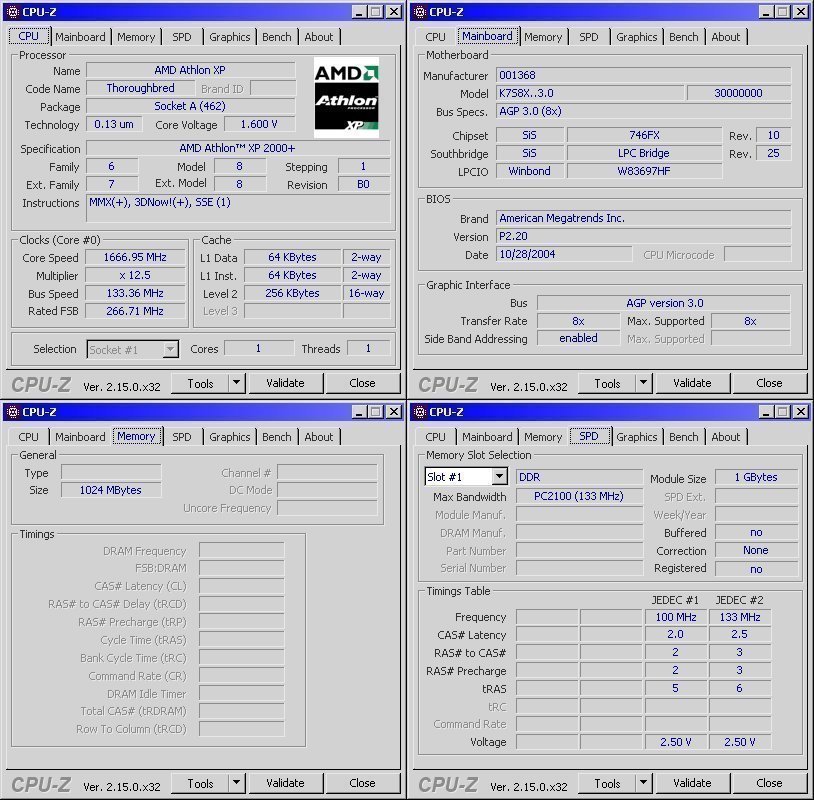This screenshot has width=814, height=800.
Task: Open Mainboard tab in the SPD window
Action: click(x=487, y=437)
